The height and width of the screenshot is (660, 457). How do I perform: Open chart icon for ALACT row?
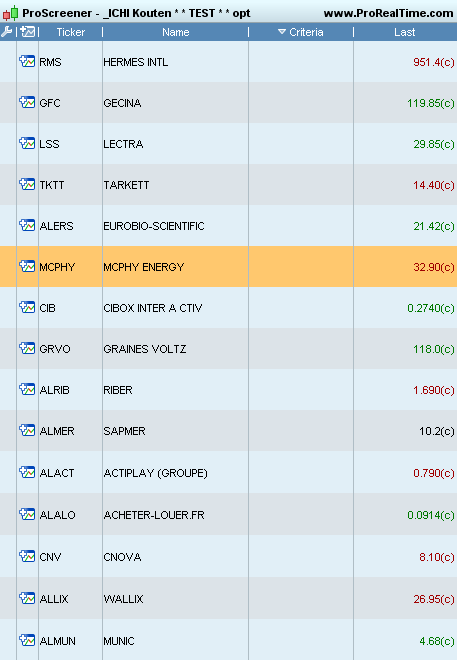point(27,472)
